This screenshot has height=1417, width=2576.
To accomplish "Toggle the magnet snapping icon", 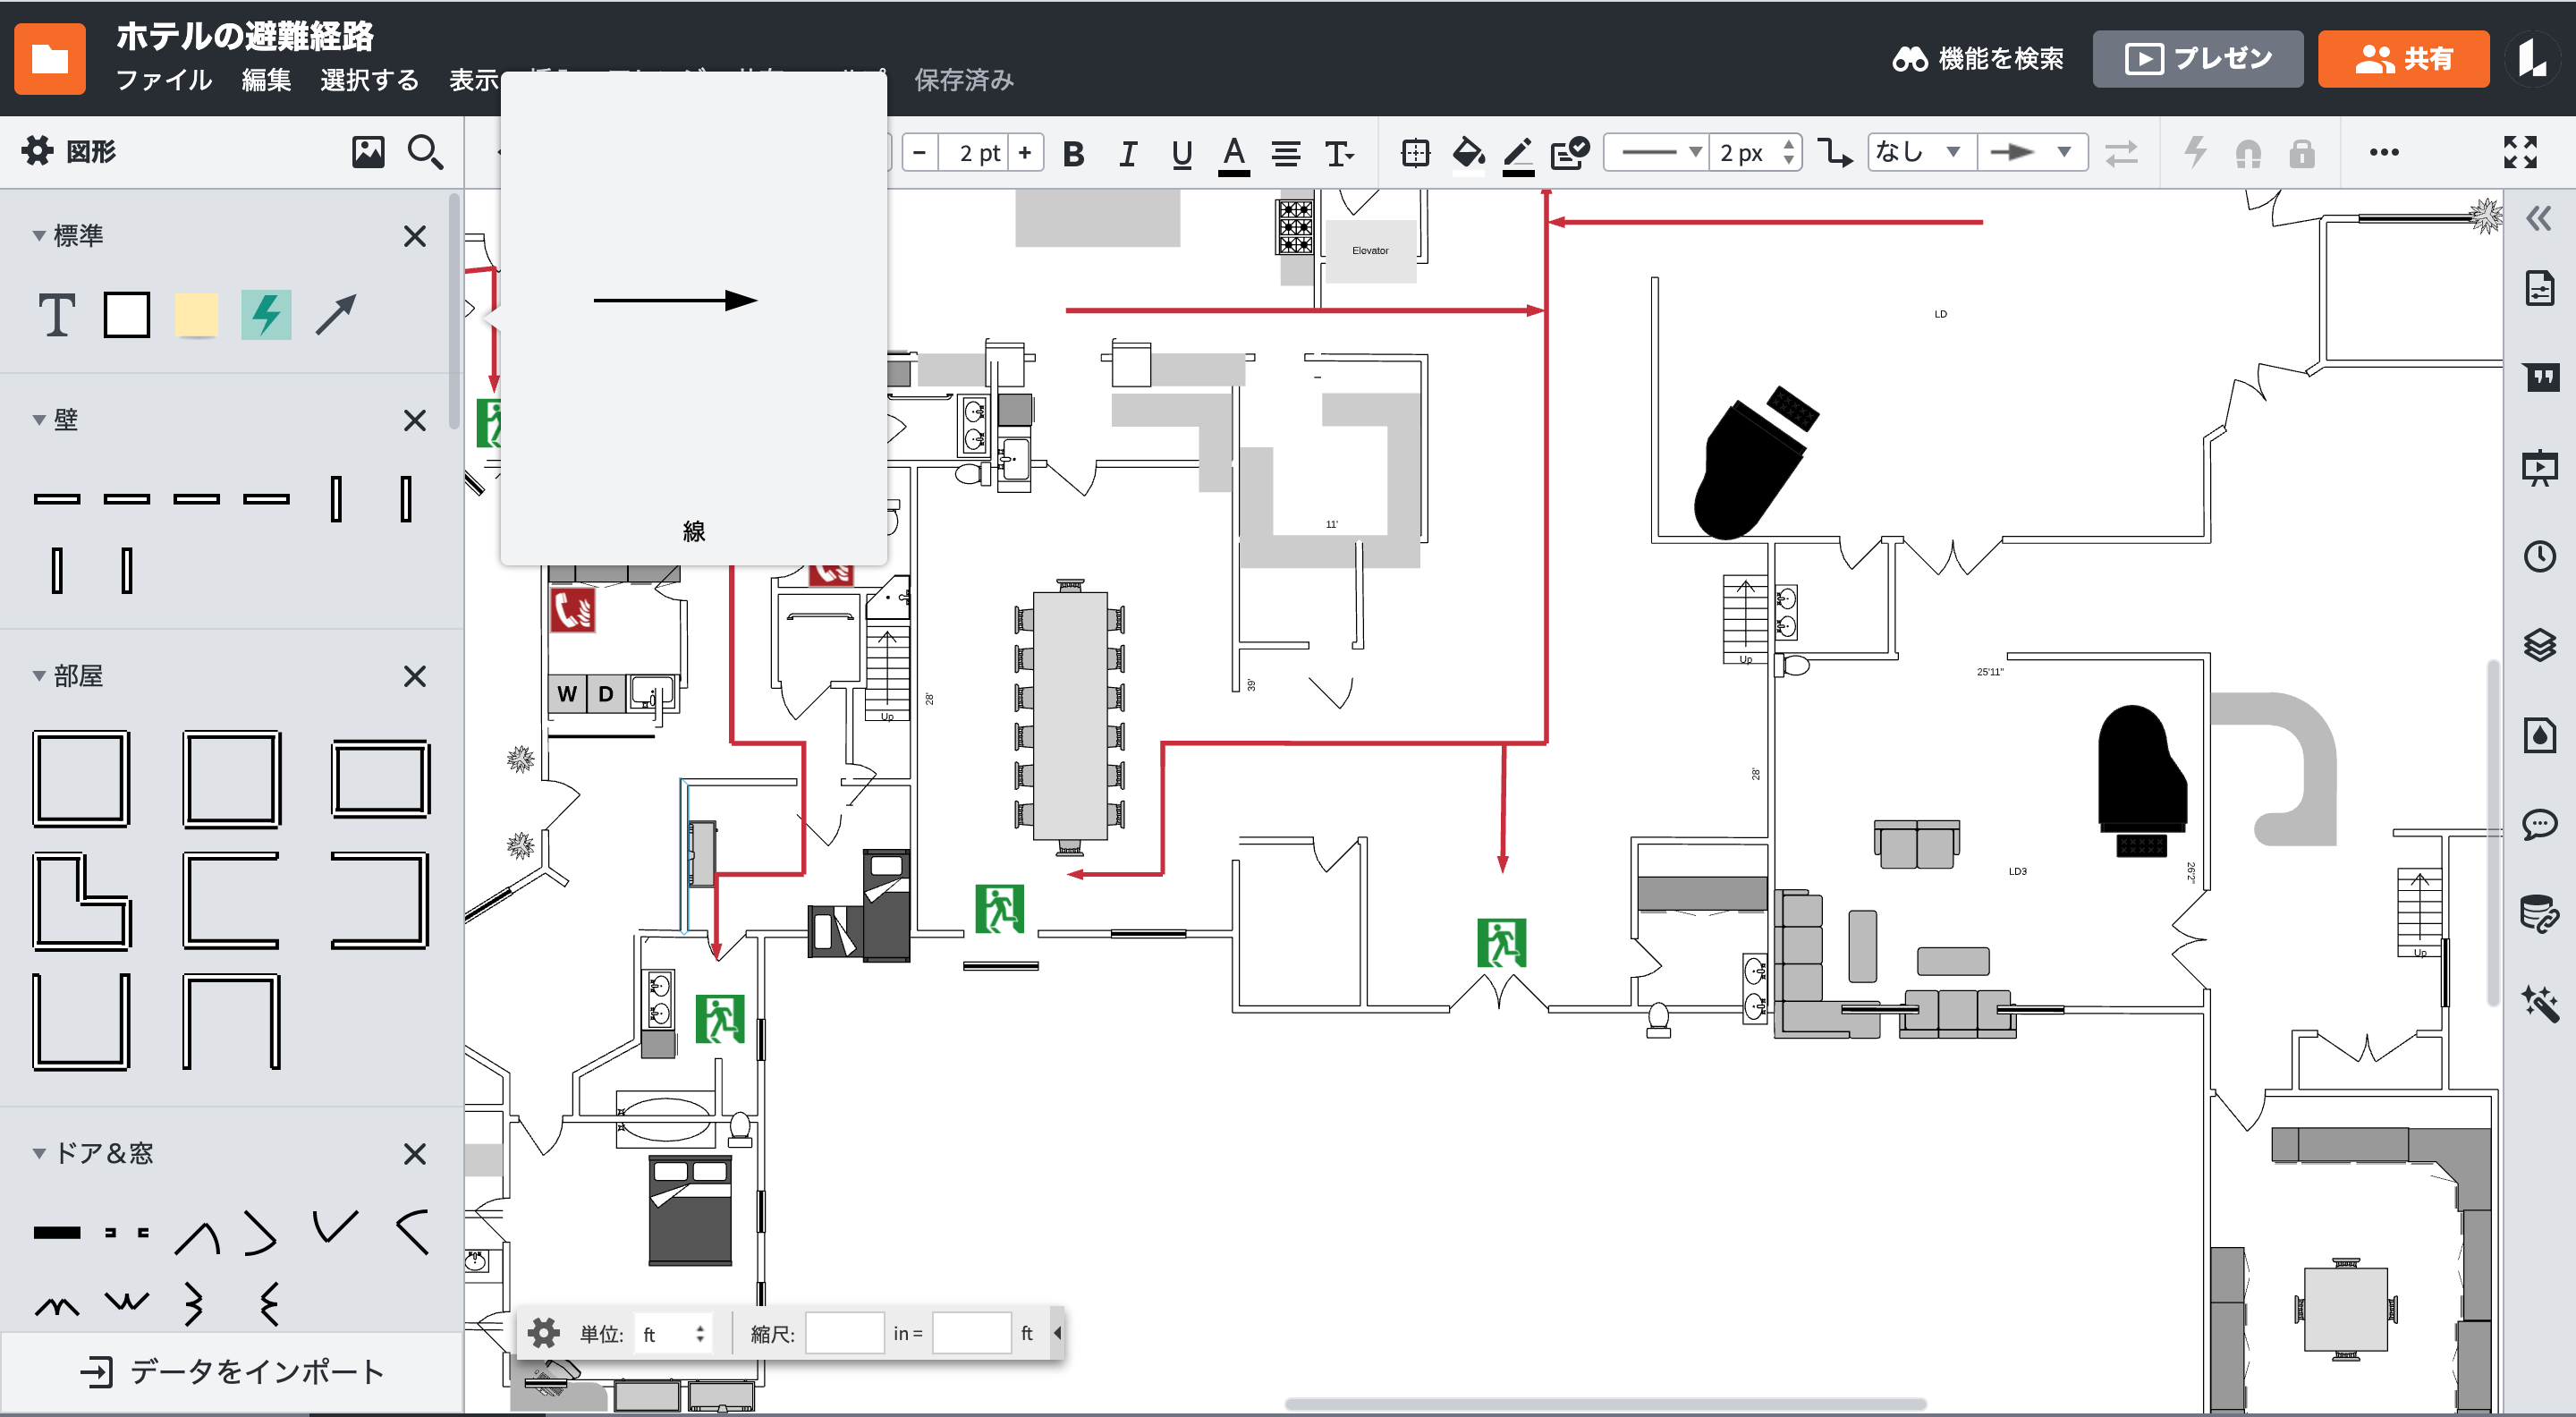I will [x=2248, y=154].
